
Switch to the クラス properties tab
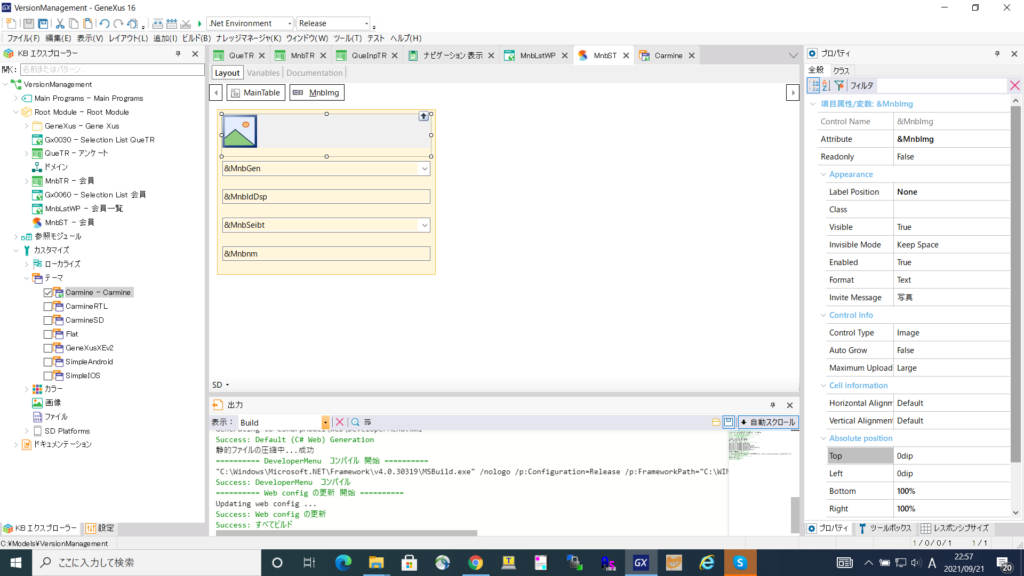[x=841, y=71]
